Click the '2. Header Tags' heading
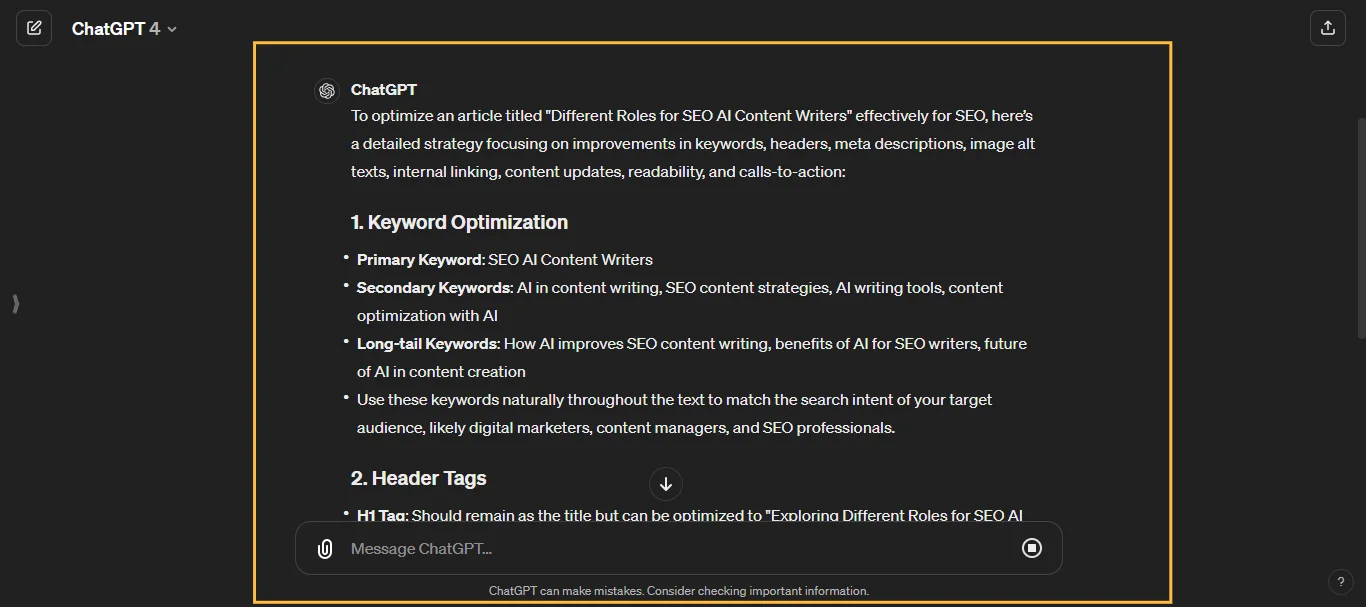The height and width of the screenshot is (607, 1366). pyautogui.click(x=418, y=478)
